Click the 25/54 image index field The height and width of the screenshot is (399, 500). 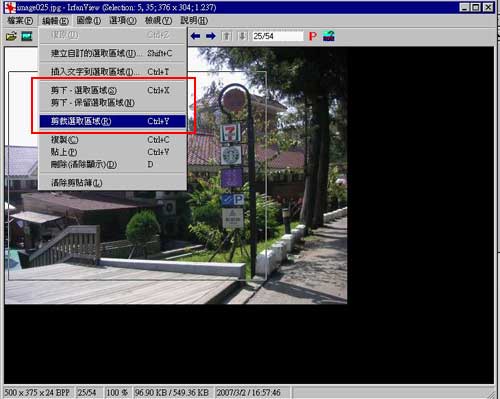click(278, 36)
